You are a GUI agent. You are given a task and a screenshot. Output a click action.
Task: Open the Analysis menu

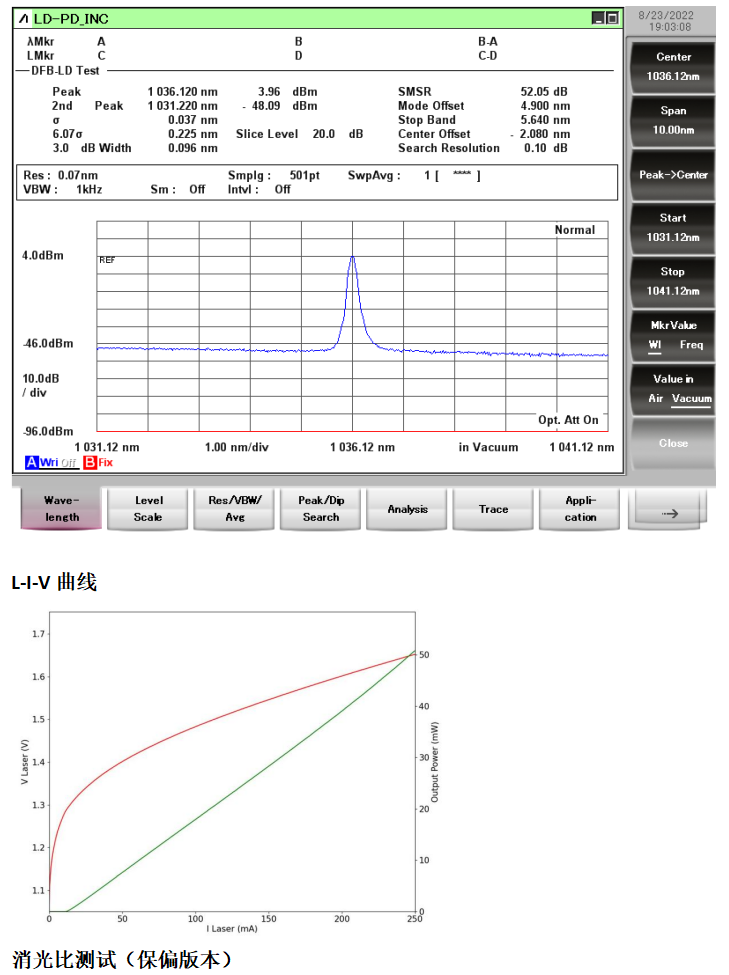coord(407,509)
